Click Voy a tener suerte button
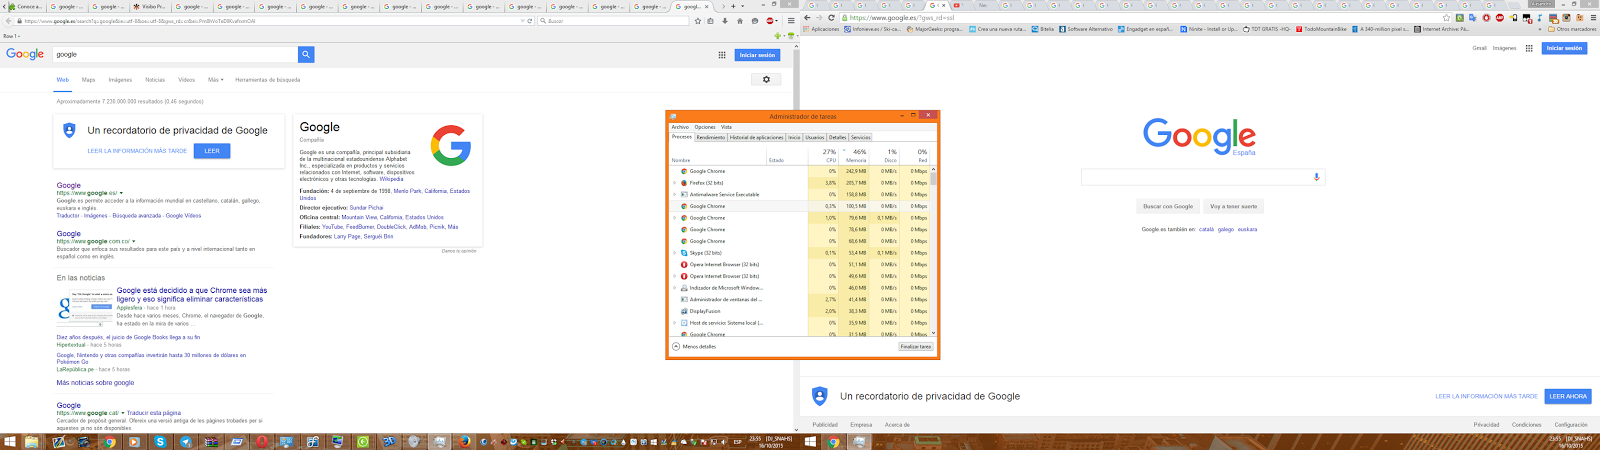This screenshot has width=1600, height=450. click(1234, 206)
